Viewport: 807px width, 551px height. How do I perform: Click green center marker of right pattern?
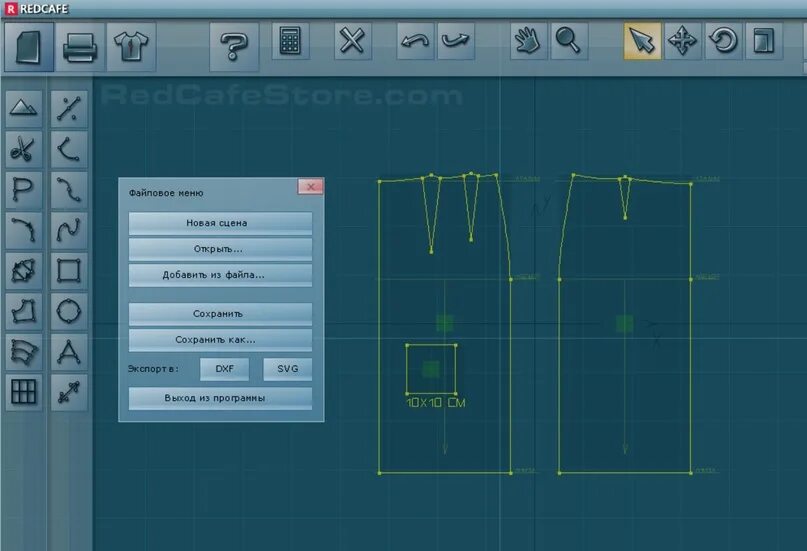point(625,324)
